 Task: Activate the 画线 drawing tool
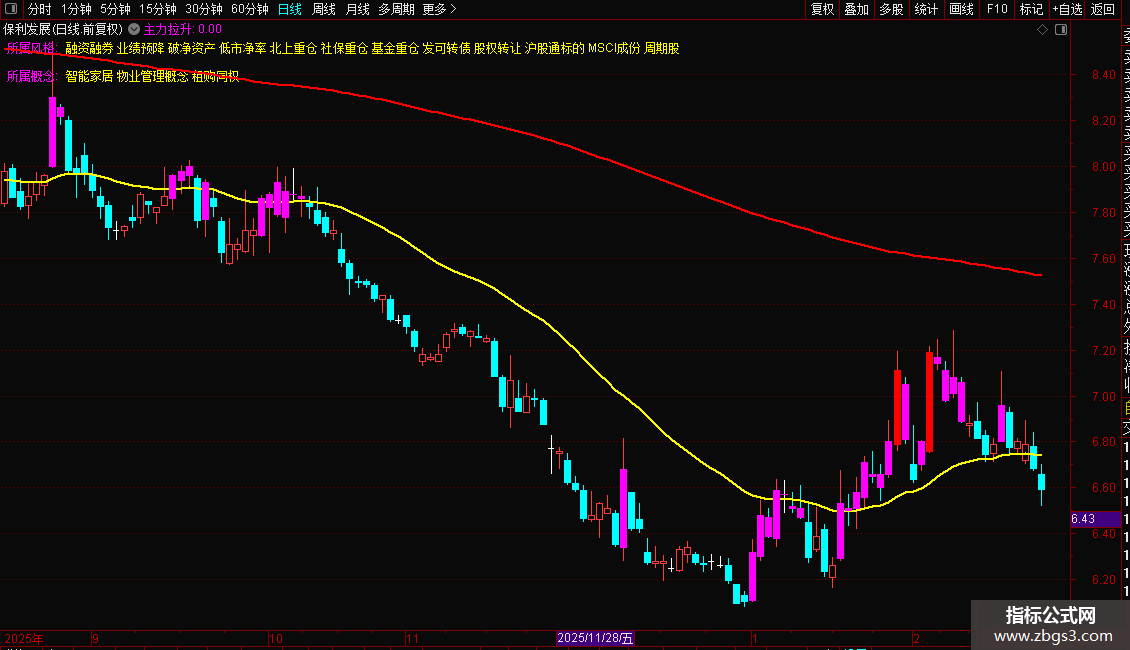click(961, 9)
